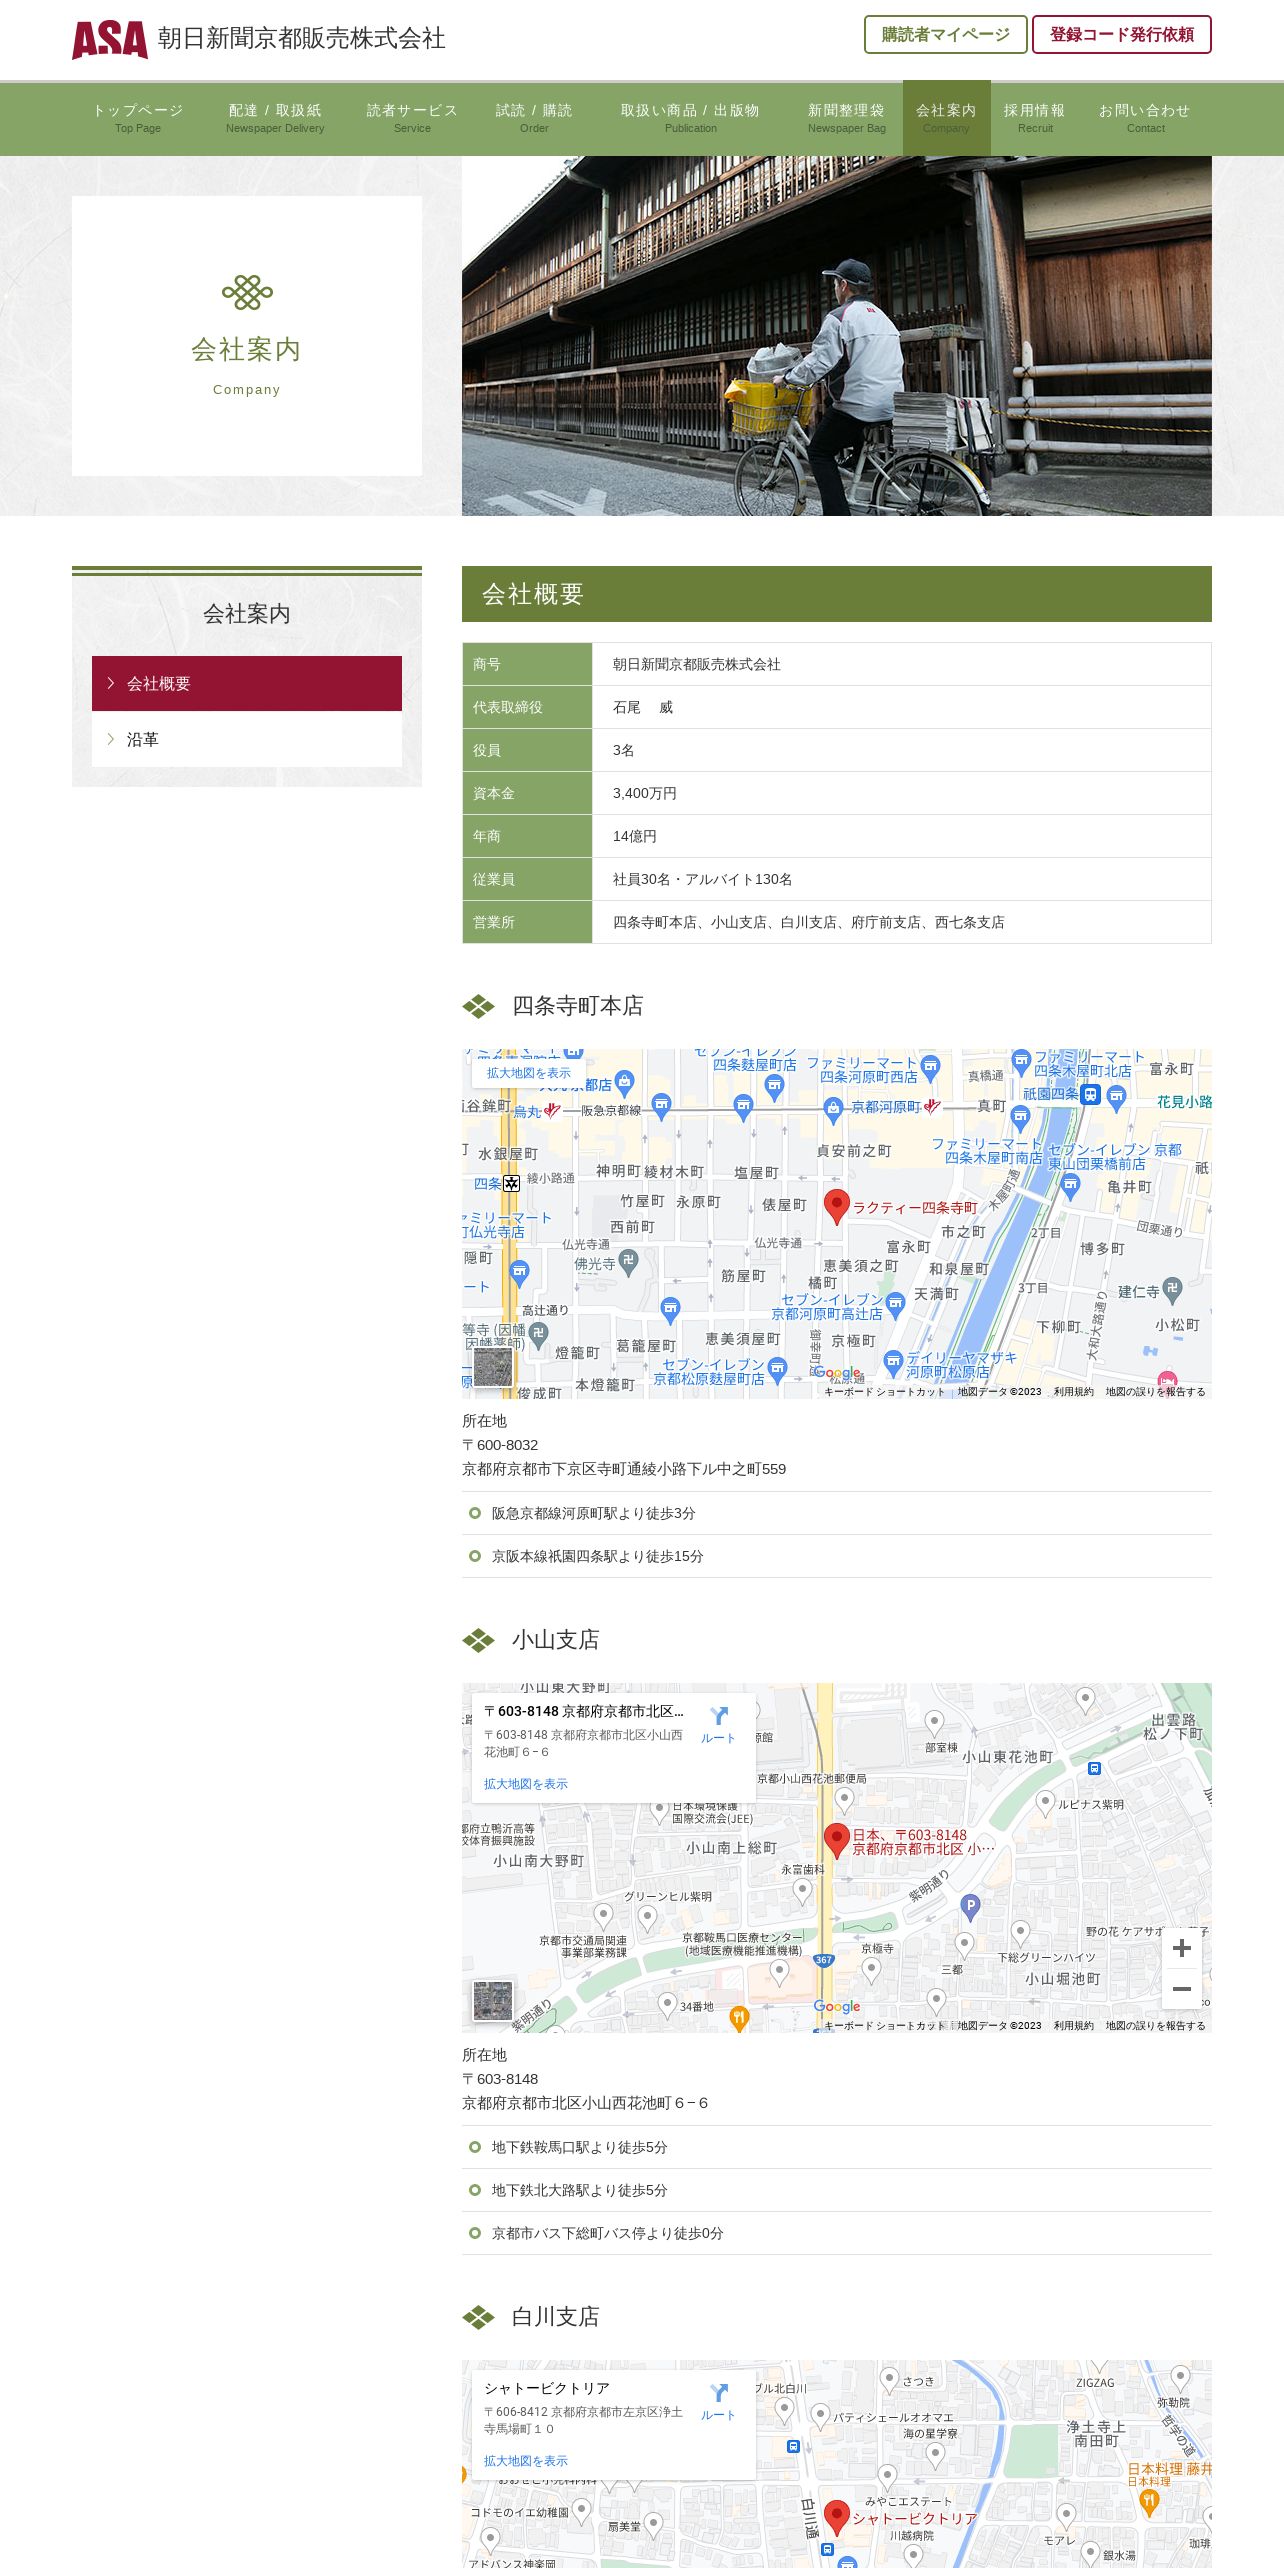Click 地下鉄北大路駅より徒歩5分 row
Viewport: 1284px width, 2568px height.
[x=837, y=2190]
